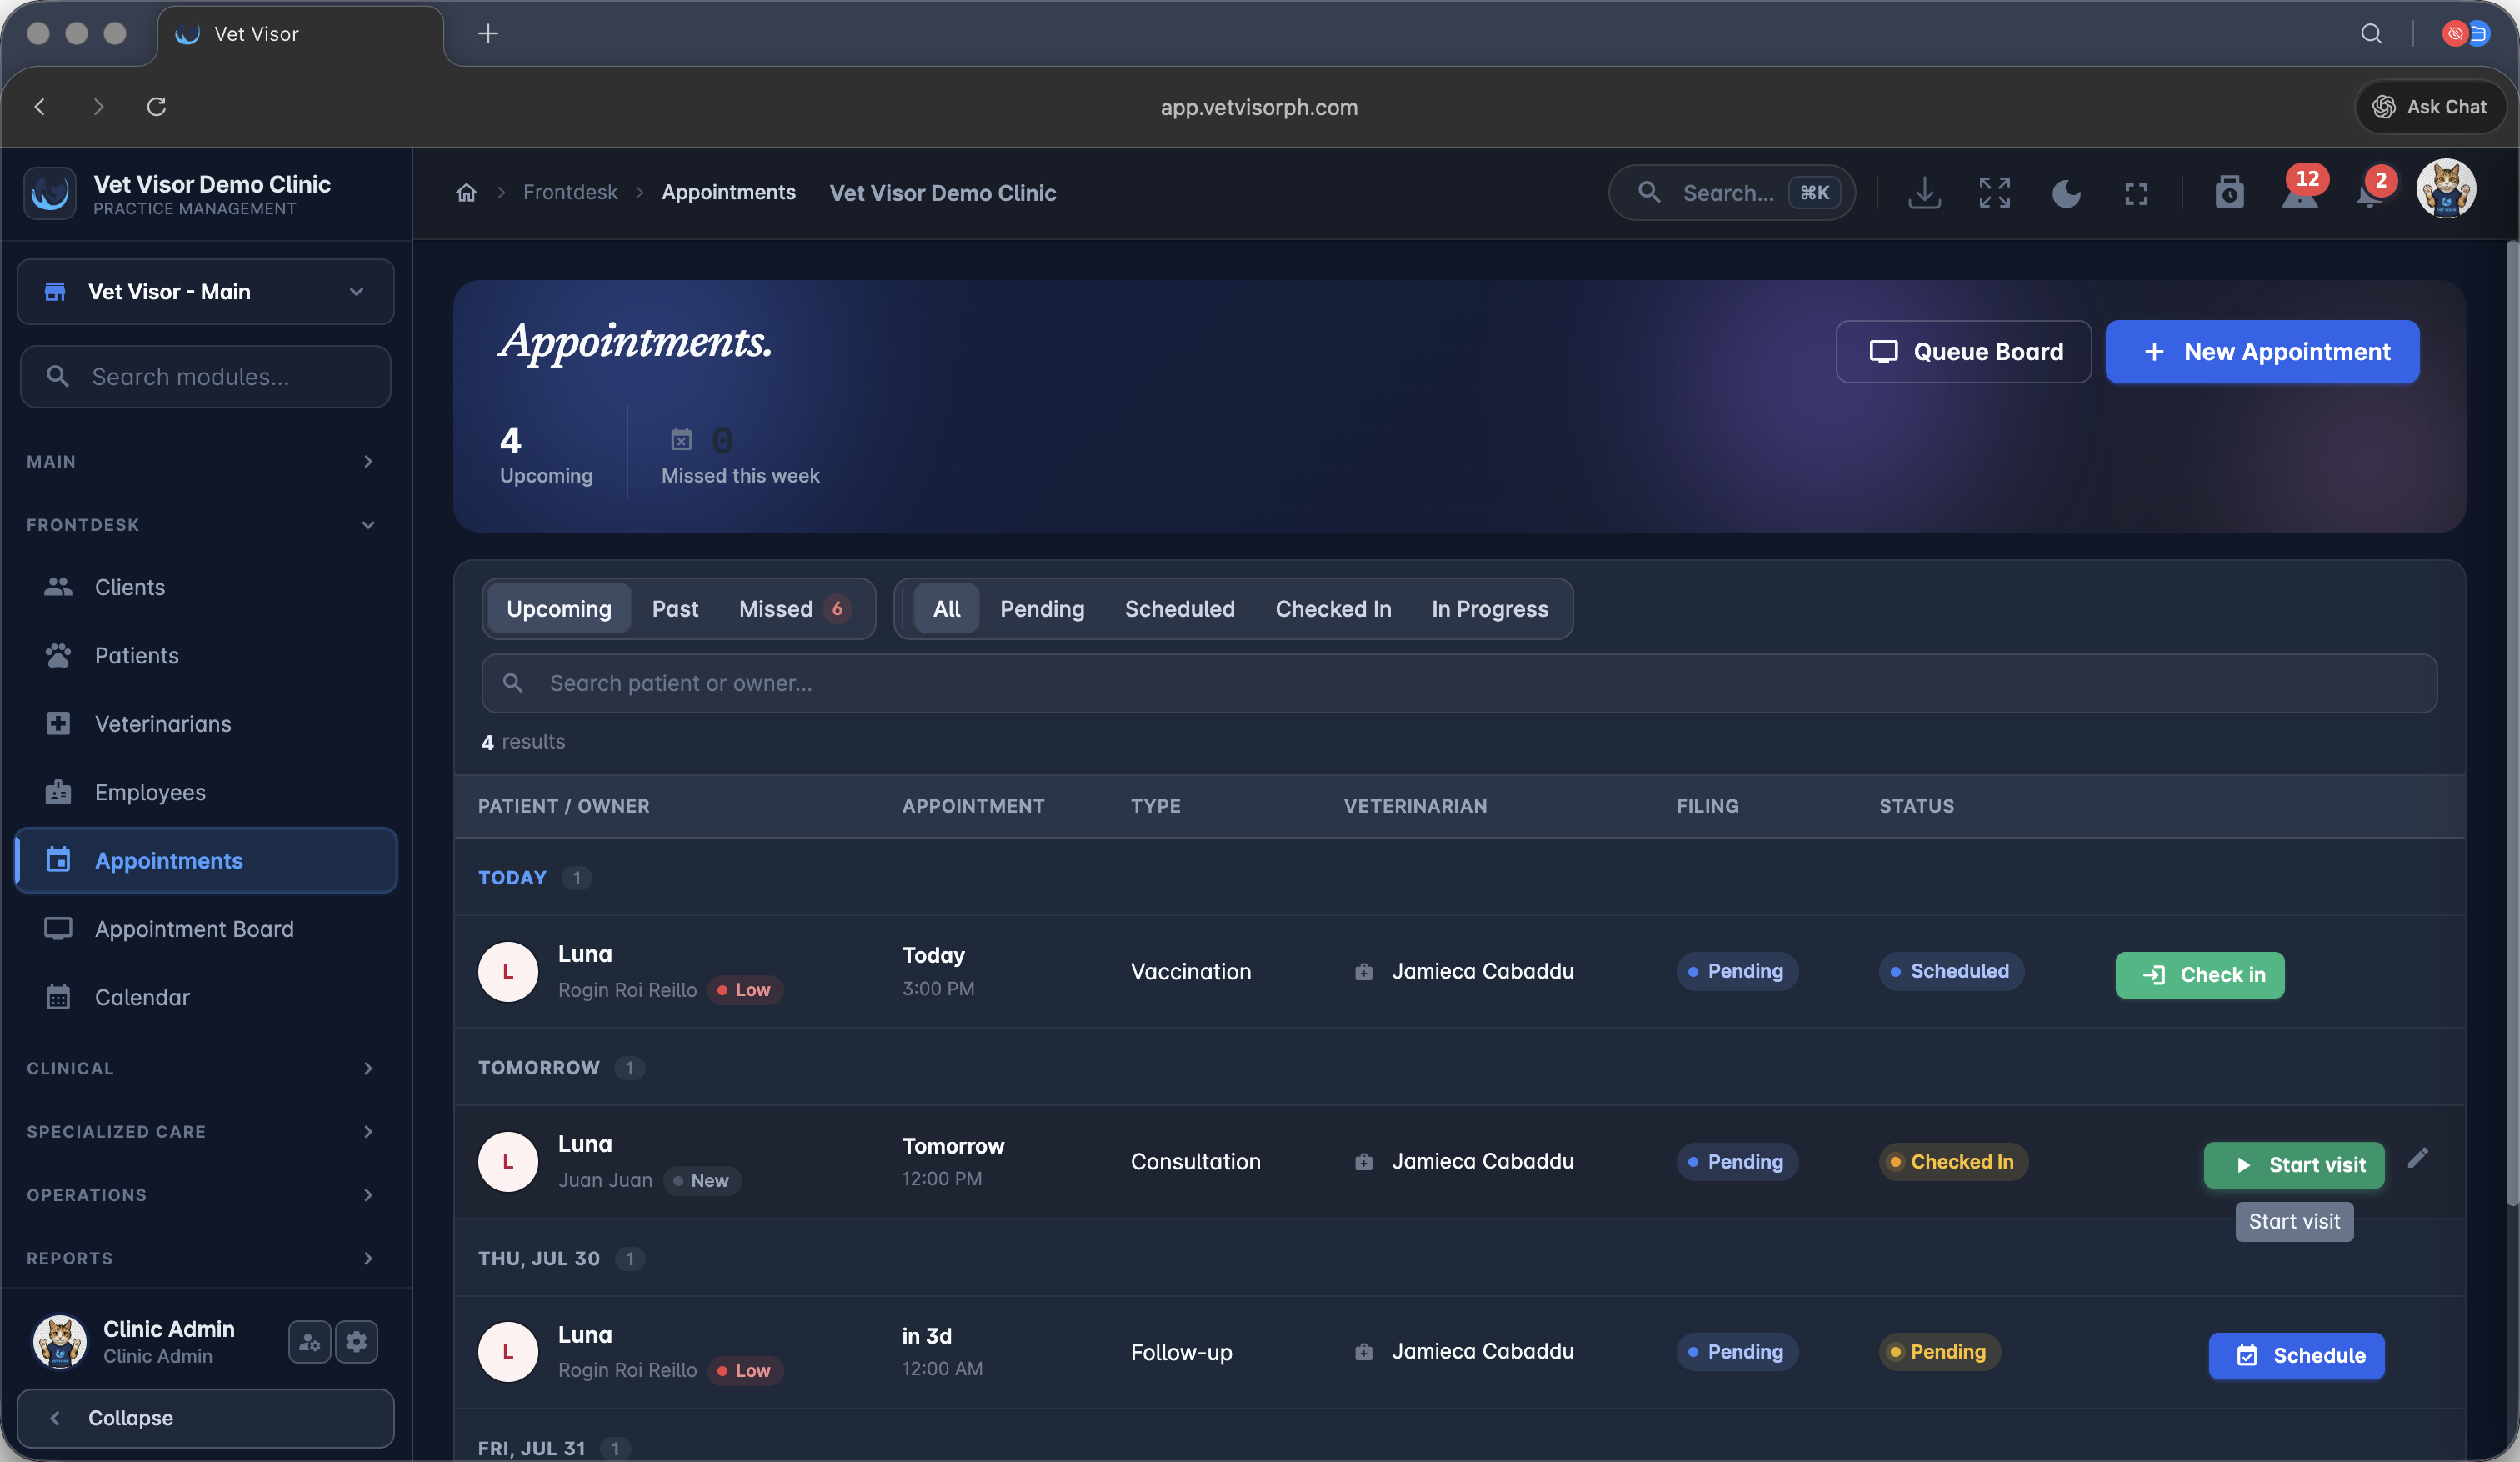Check in Luna's Vaccination appointment

[2200, 975]
